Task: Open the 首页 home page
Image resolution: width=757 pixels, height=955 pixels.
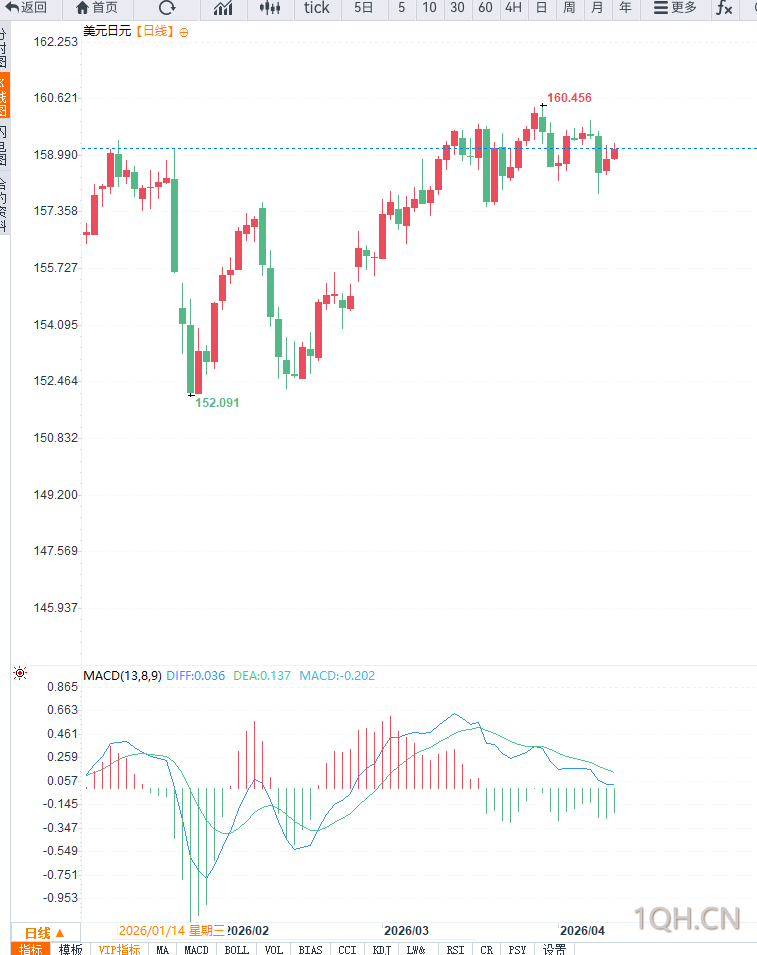Action: (x=97, y=8)
